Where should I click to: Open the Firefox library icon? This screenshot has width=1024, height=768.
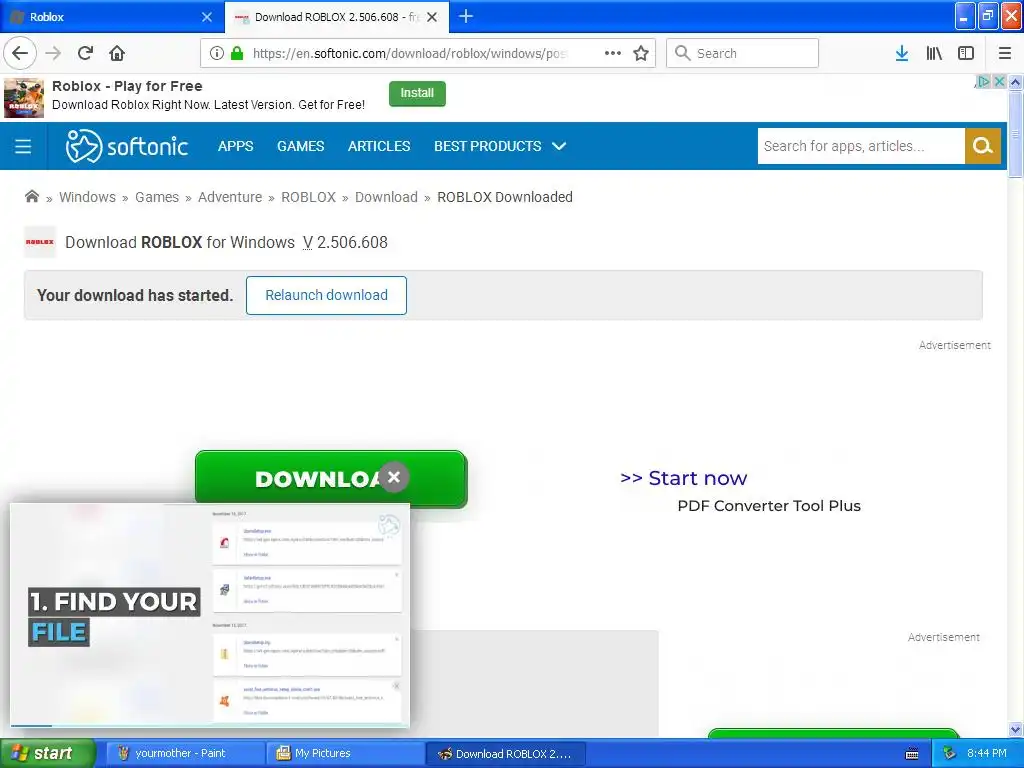(934, 54)
